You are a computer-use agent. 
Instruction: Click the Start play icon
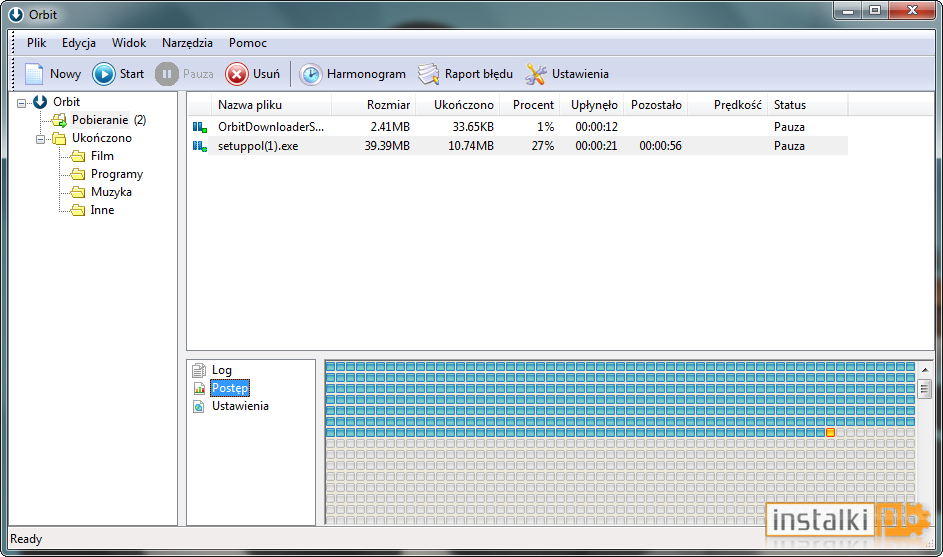(x=103, y=74)
